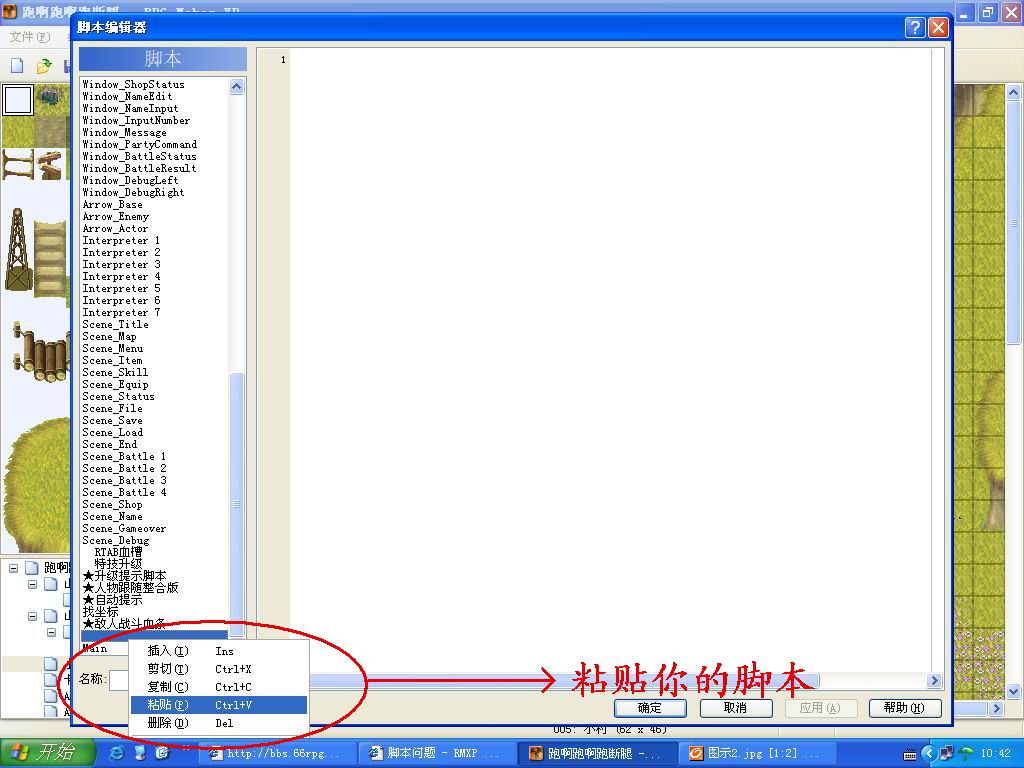Choose 插入 (Insert) from the context menu
Image resolution: width=1024 pixels, height=768 pixels.
(x=218, y=650)
